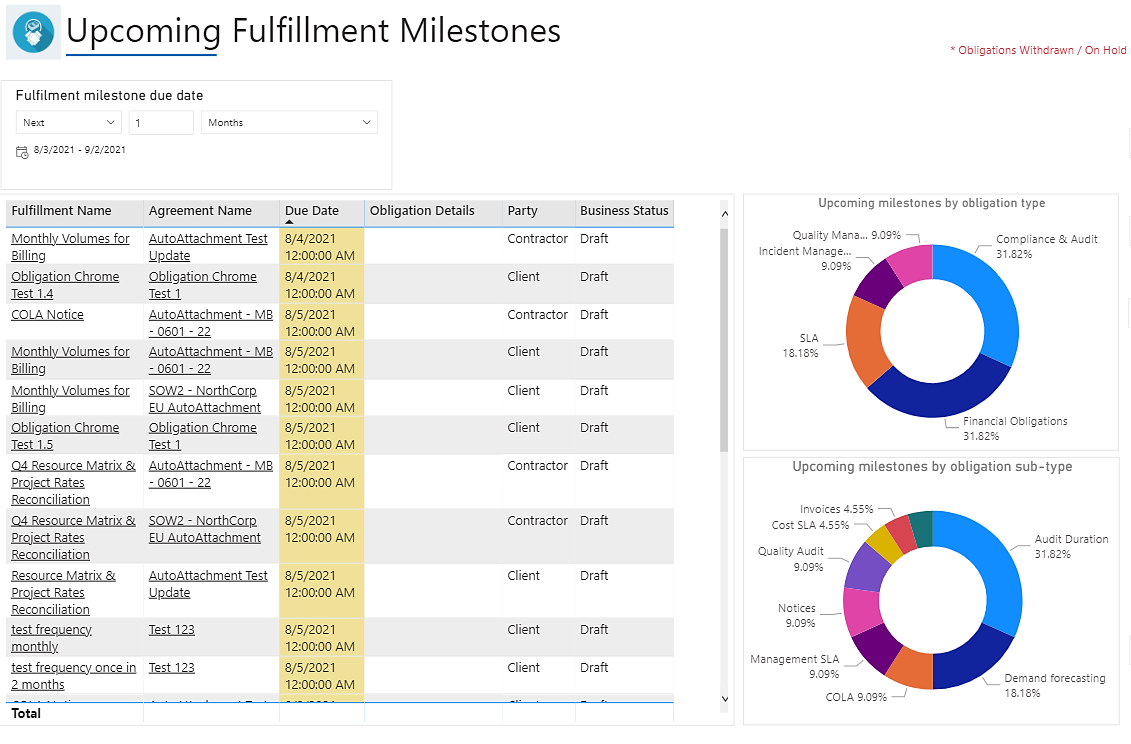This screenshot has width=1131, height=744.
Task: Sort by Party column header
Action: tap(522, 211)
